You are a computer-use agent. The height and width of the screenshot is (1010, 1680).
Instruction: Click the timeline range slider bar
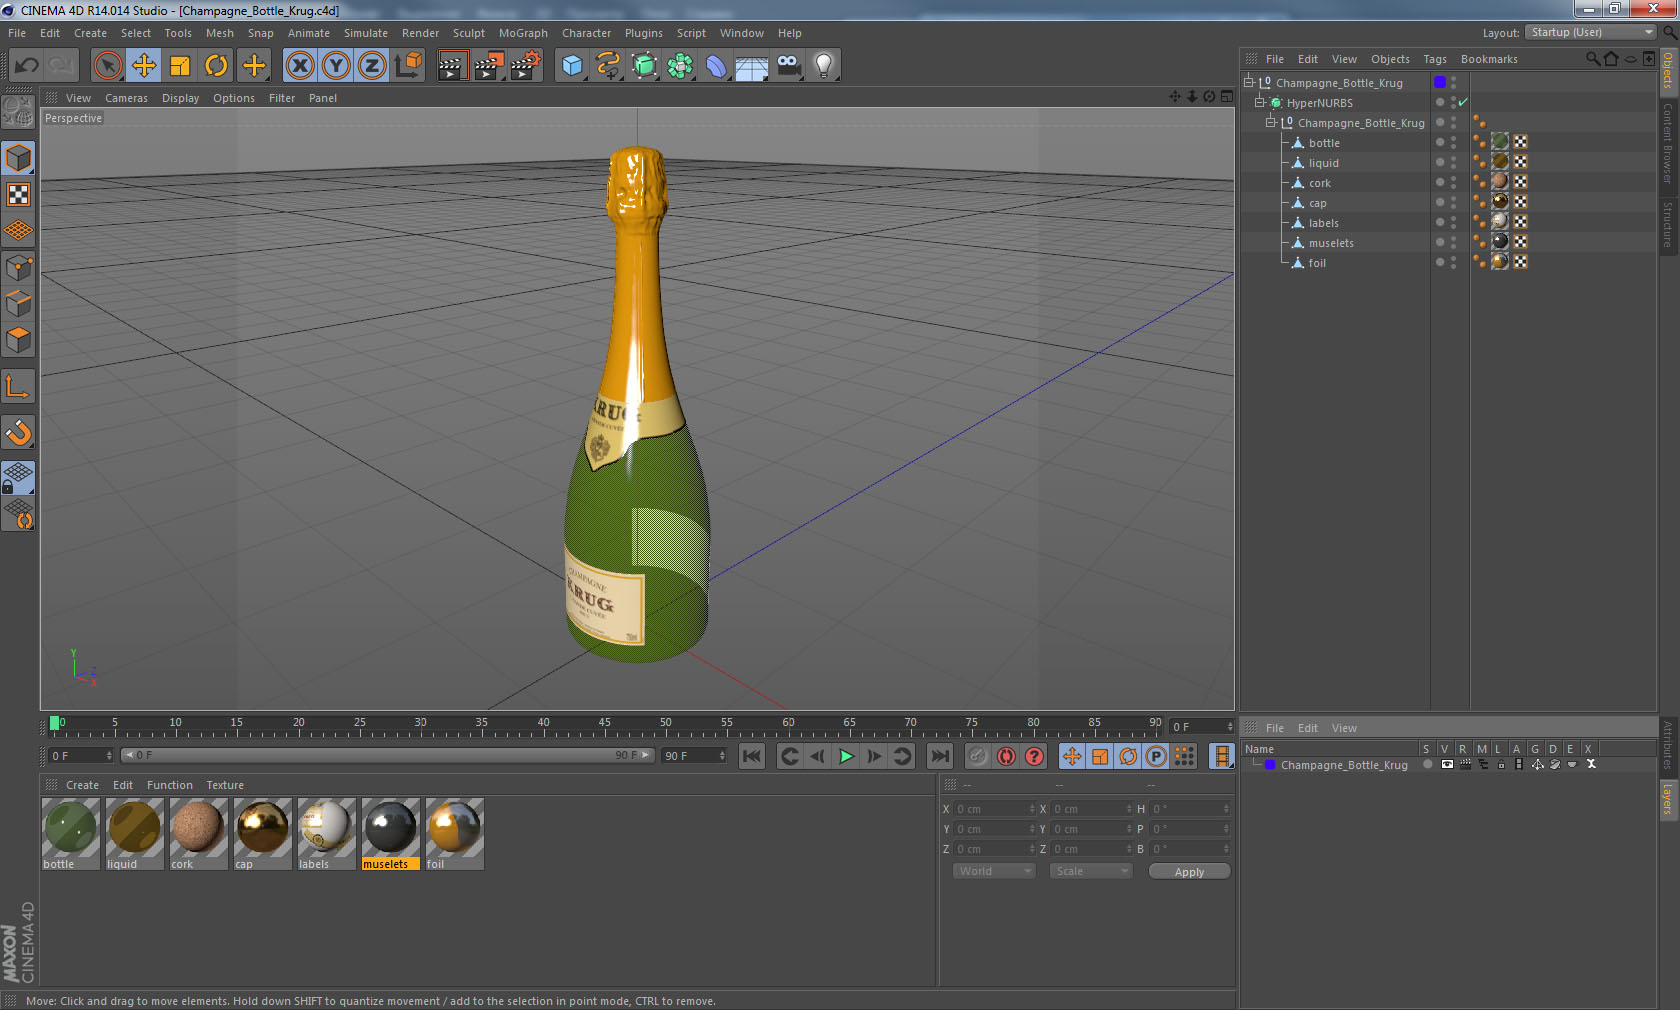pyautogui.click(x=388, y=755)
